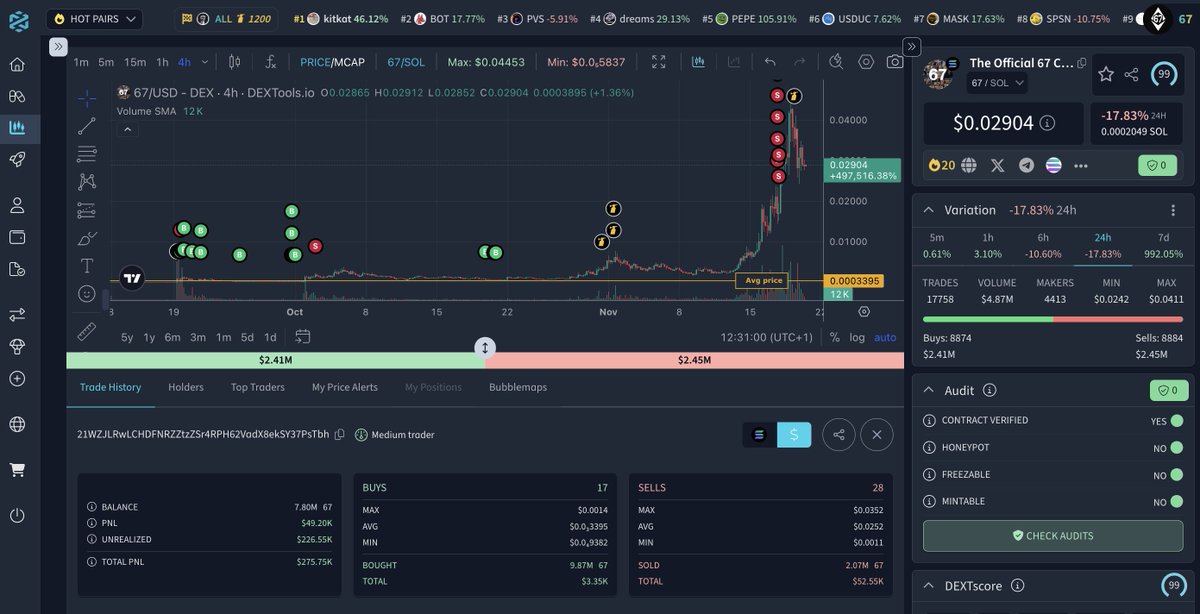Select the 1h chart interval
The width and height of the screenshot is (1200, 614).
162,62
